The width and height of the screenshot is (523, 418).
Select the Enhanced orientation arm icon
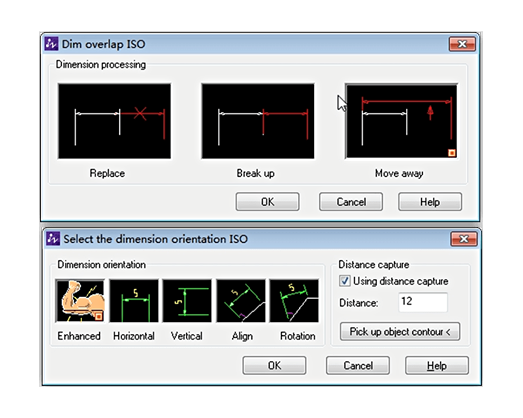[x=80, y=301]
